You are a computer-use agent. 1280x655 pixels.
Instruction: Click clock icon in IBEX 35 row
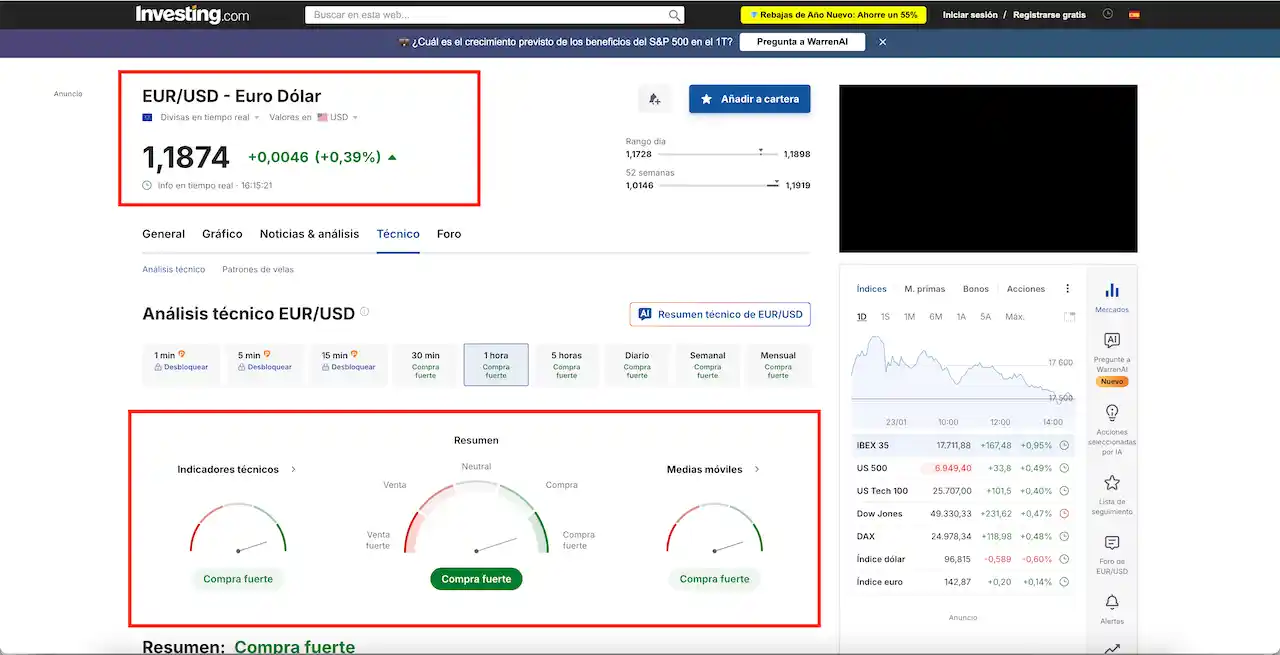pos(1064,445)
